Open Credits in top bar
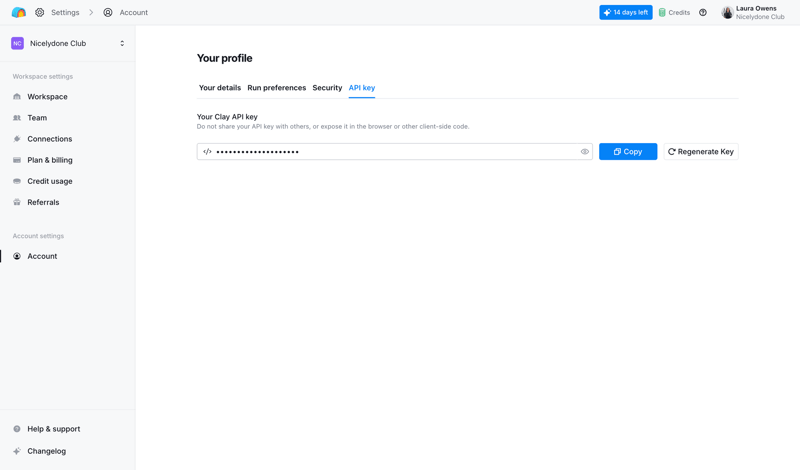The image size is (800, 470). (679, 12)
